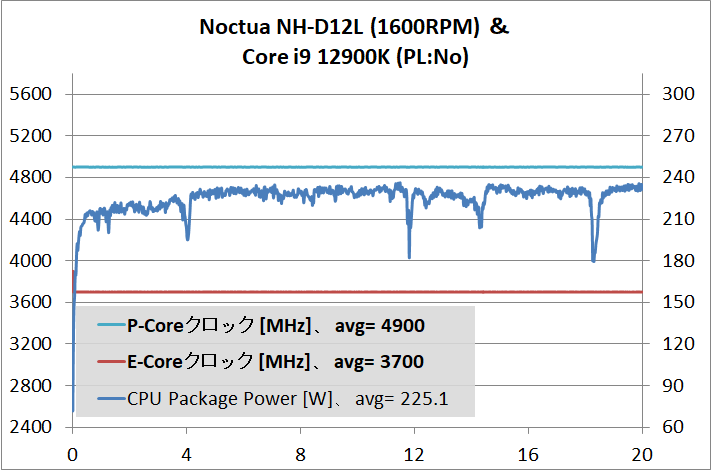The height and width of the screenshot is (470, 711).
Task: Select left axis label 2400
Action: click(x=31, y=427)
